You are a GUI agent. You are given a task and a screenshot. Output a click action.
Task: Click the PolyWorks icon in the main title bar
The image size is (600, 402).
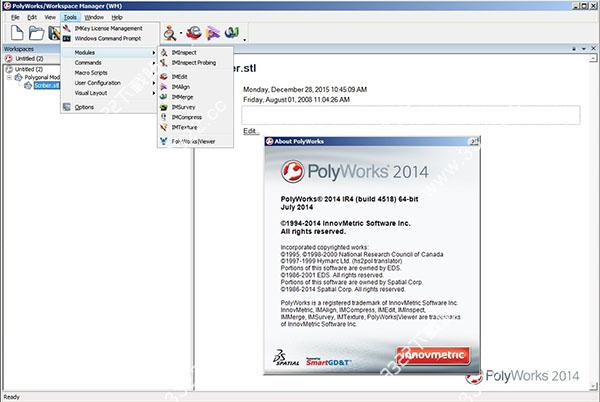click(x=7, y=6)
